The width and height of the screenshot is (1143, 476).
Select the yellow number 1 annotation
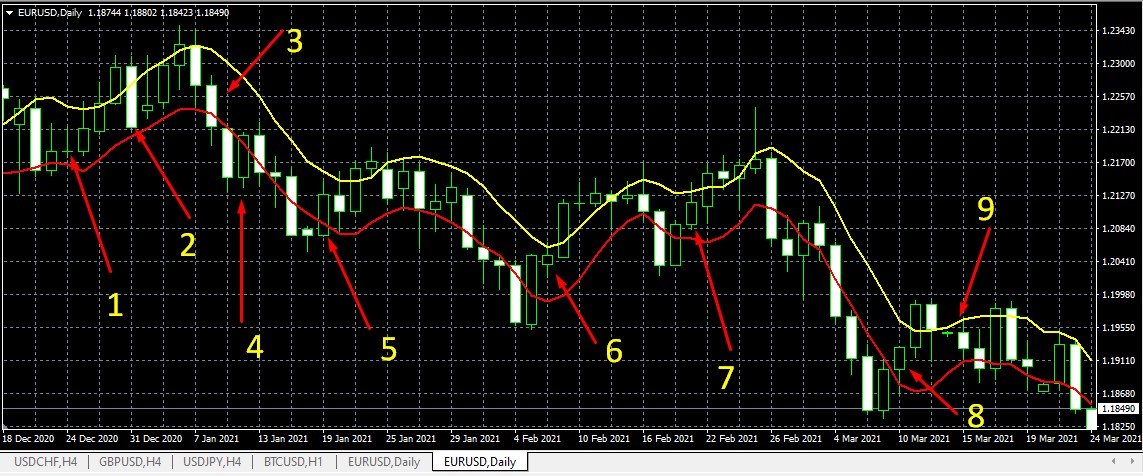pyautogui.click(x=116, y=306)
